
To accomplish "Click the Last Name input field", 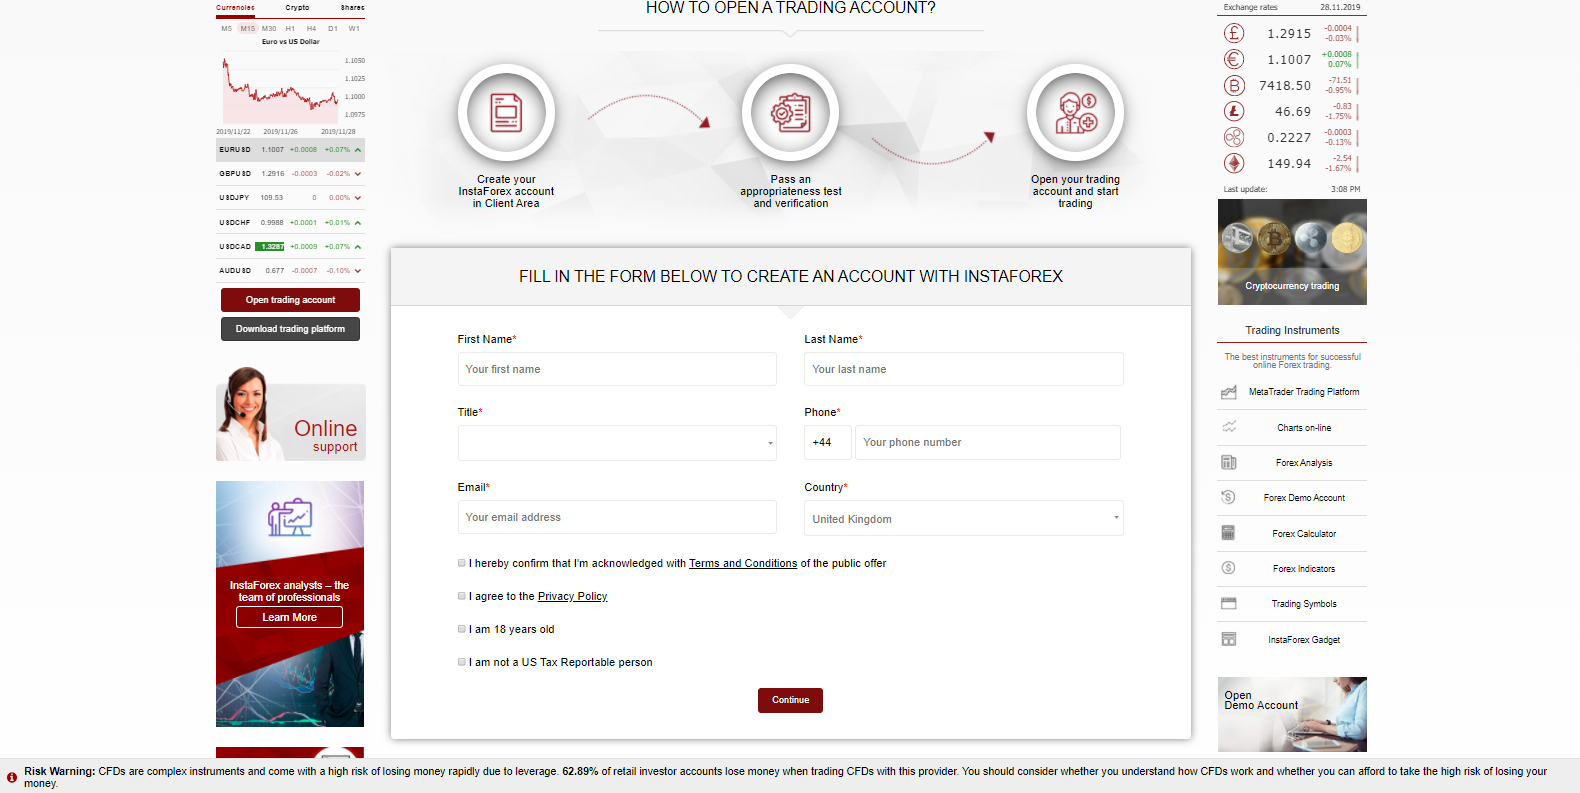I will point(964,369).
